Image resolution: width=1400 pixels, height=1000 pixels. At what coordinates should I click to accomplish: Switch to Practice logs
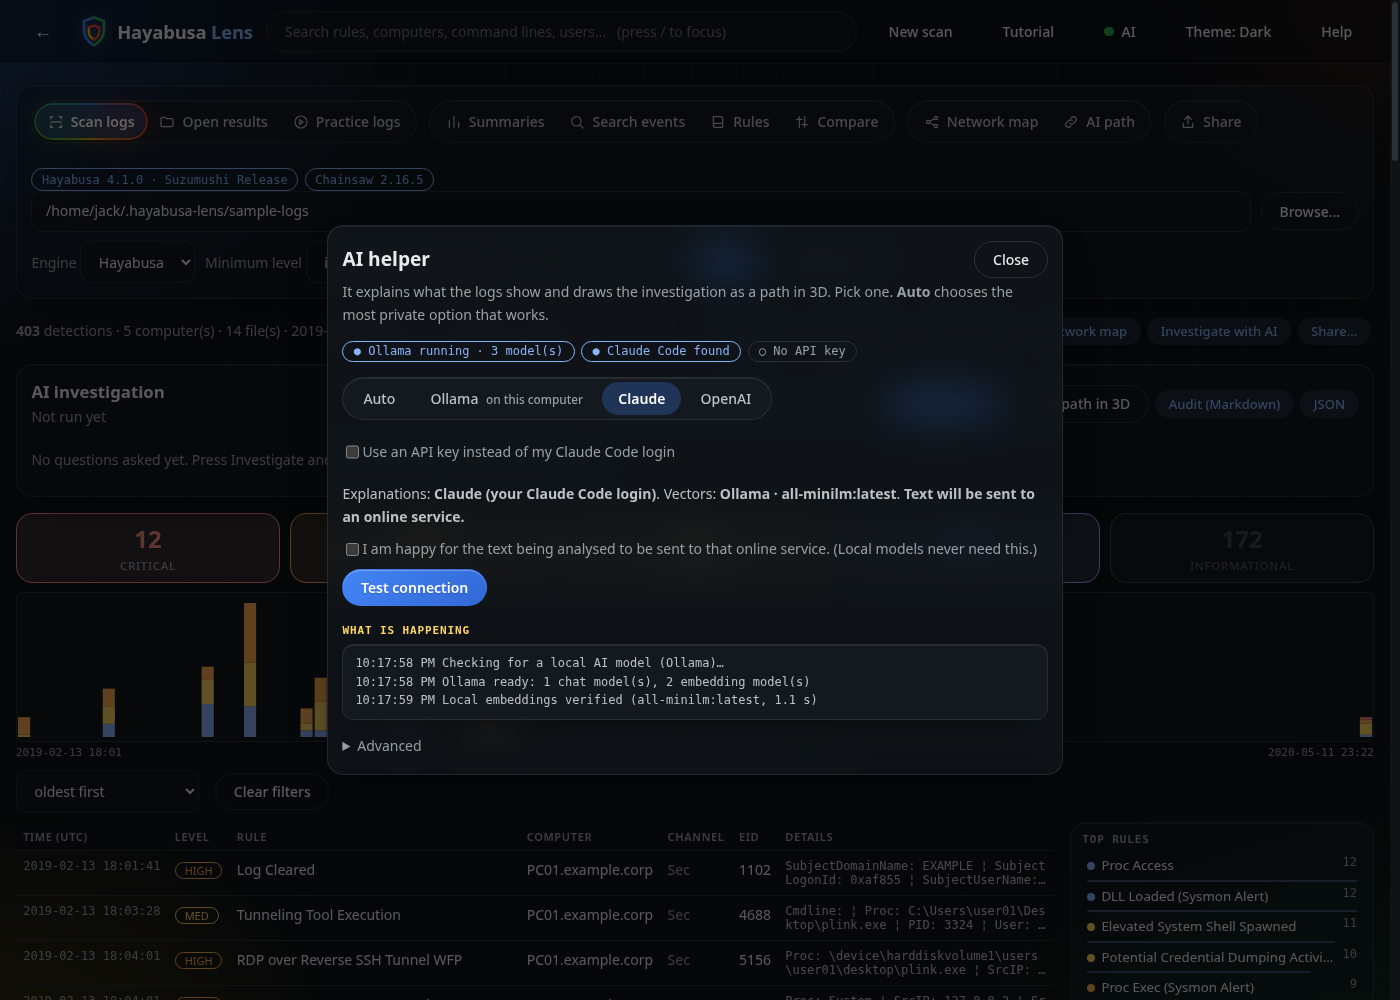pos(347,122)
